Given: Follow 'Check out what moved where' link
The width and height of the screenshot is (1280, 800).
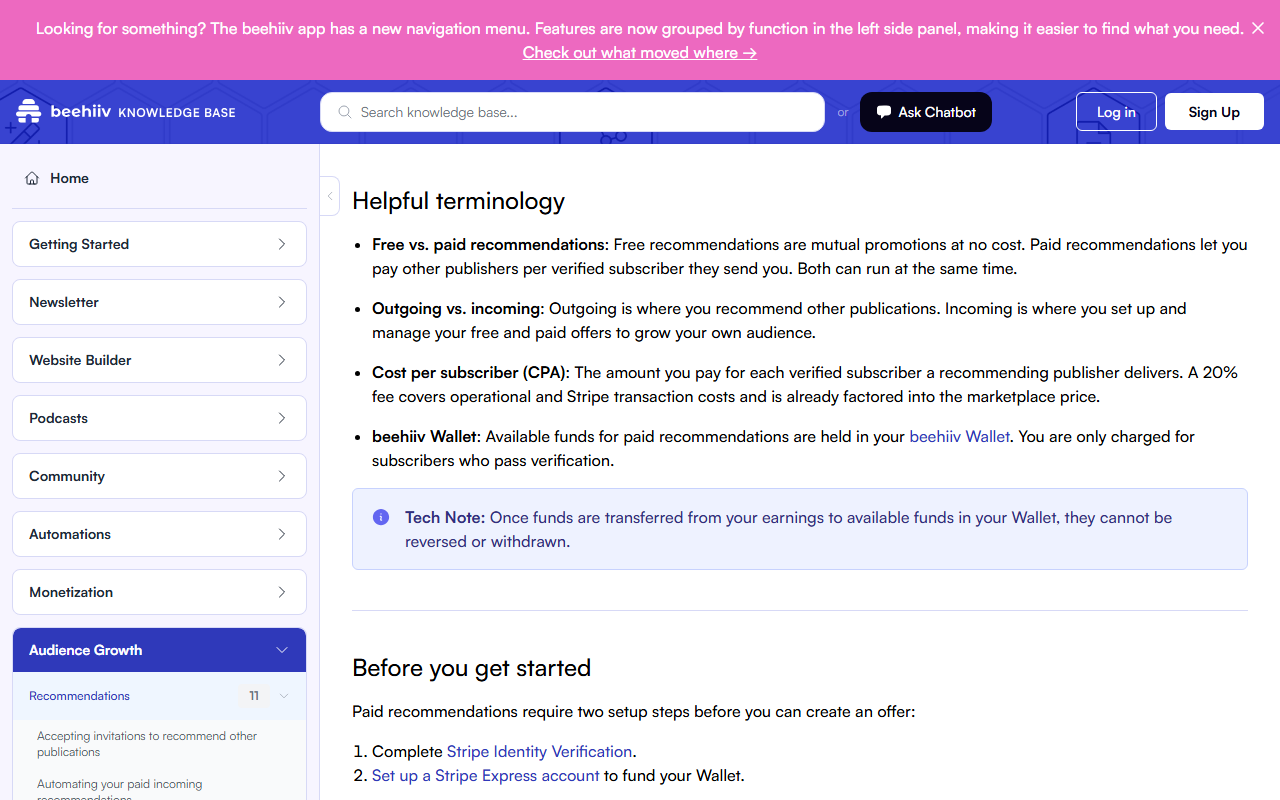Looking at the screenshot, I should click(x=640, y=52).
